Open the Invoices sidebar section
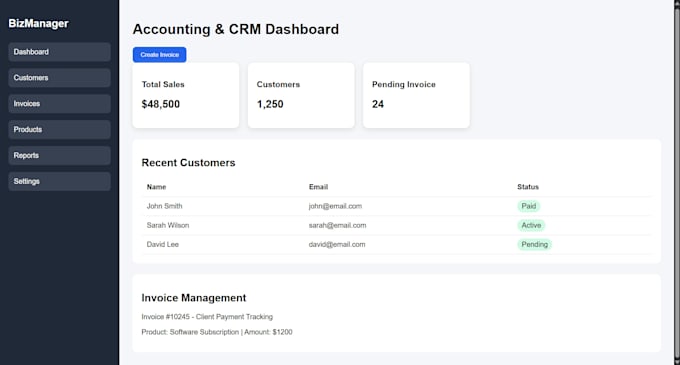680x365 pixels. coord(59,104)
